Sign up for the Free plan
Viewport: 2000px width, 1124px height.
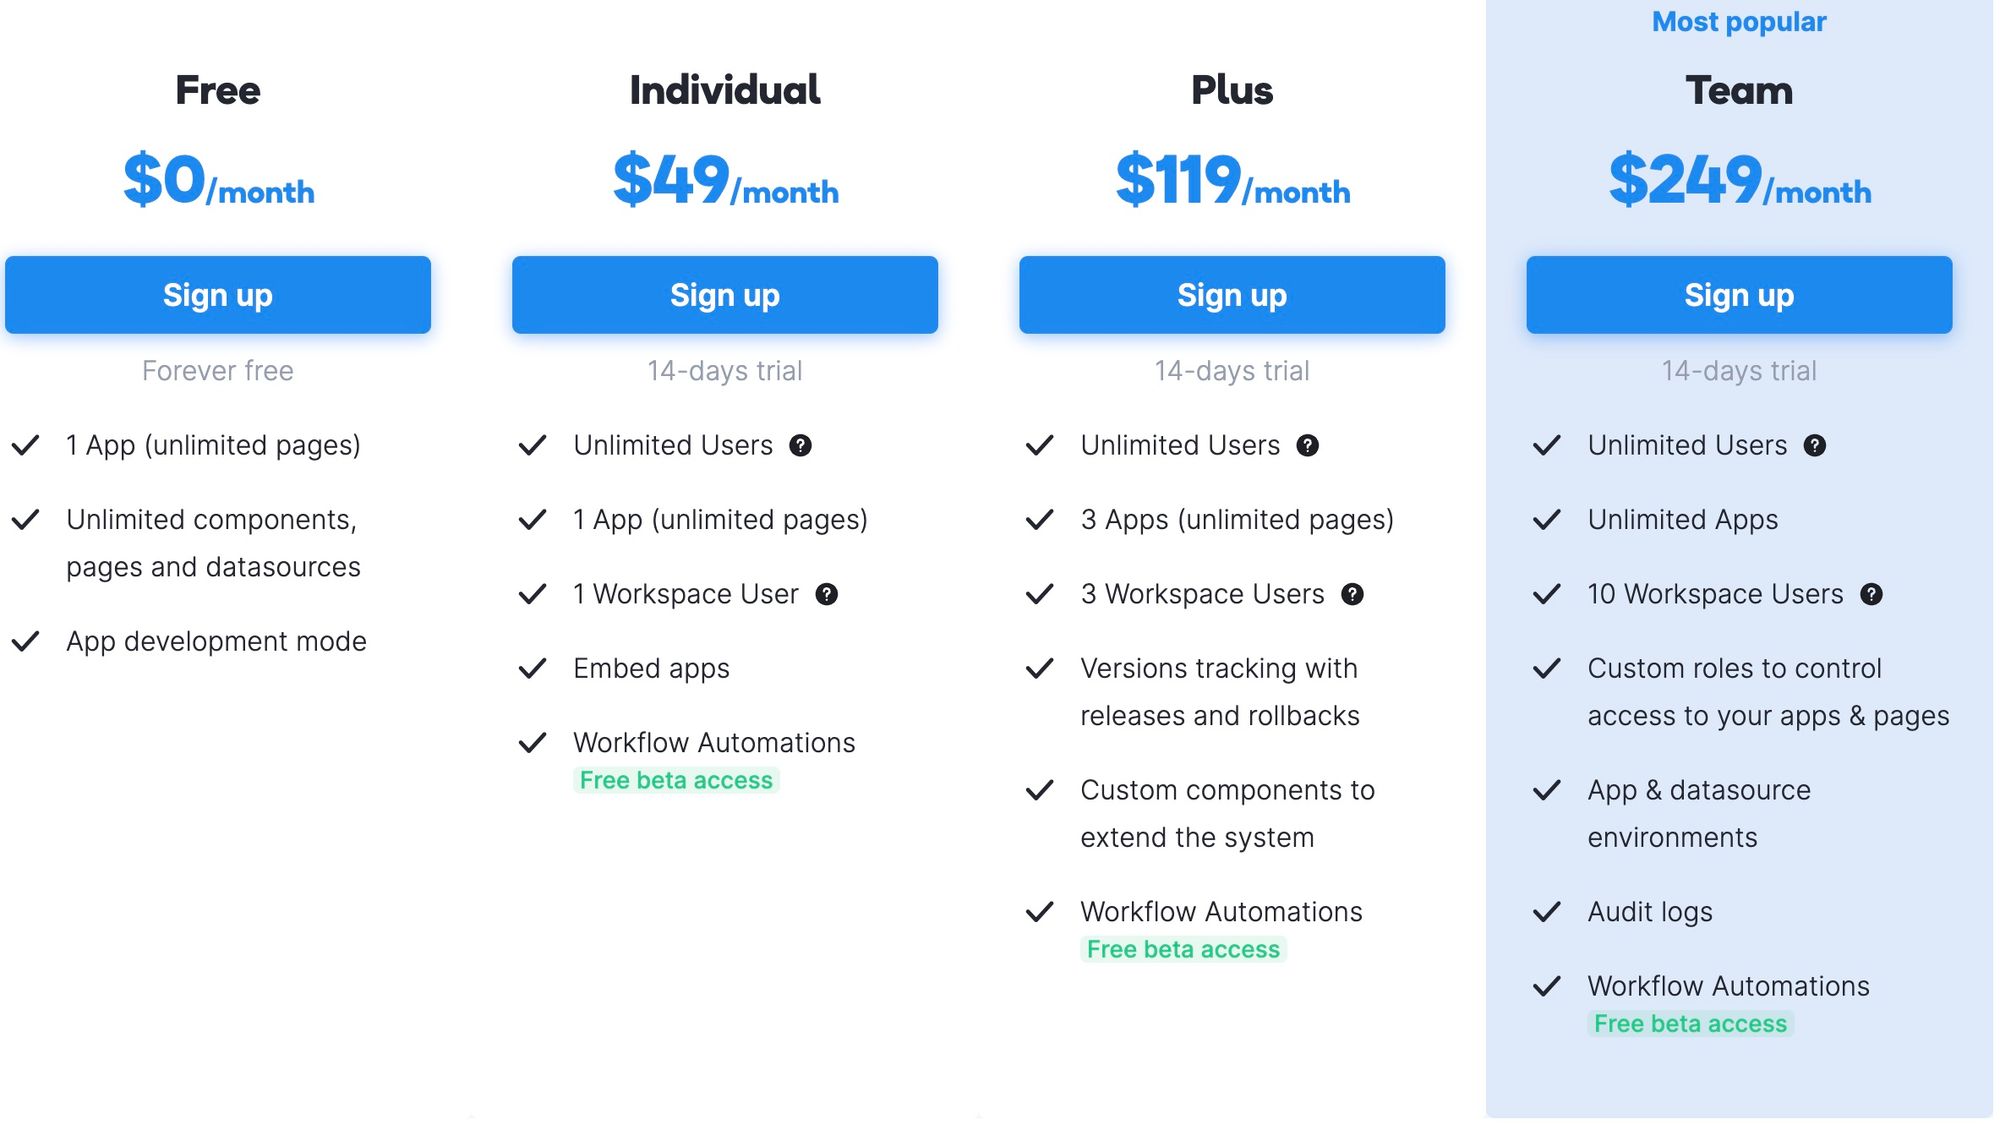[x=218, y=295]
